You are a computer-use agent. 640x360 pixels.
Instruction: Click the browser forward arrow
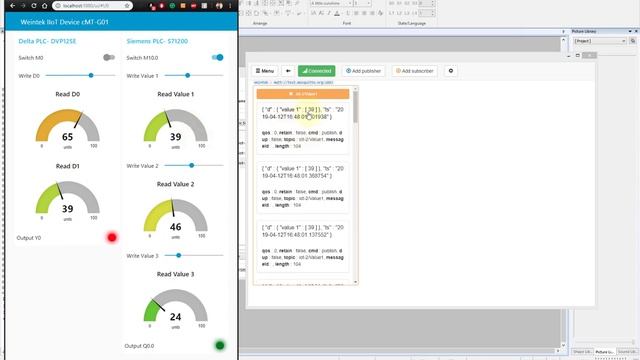point(23,6)
